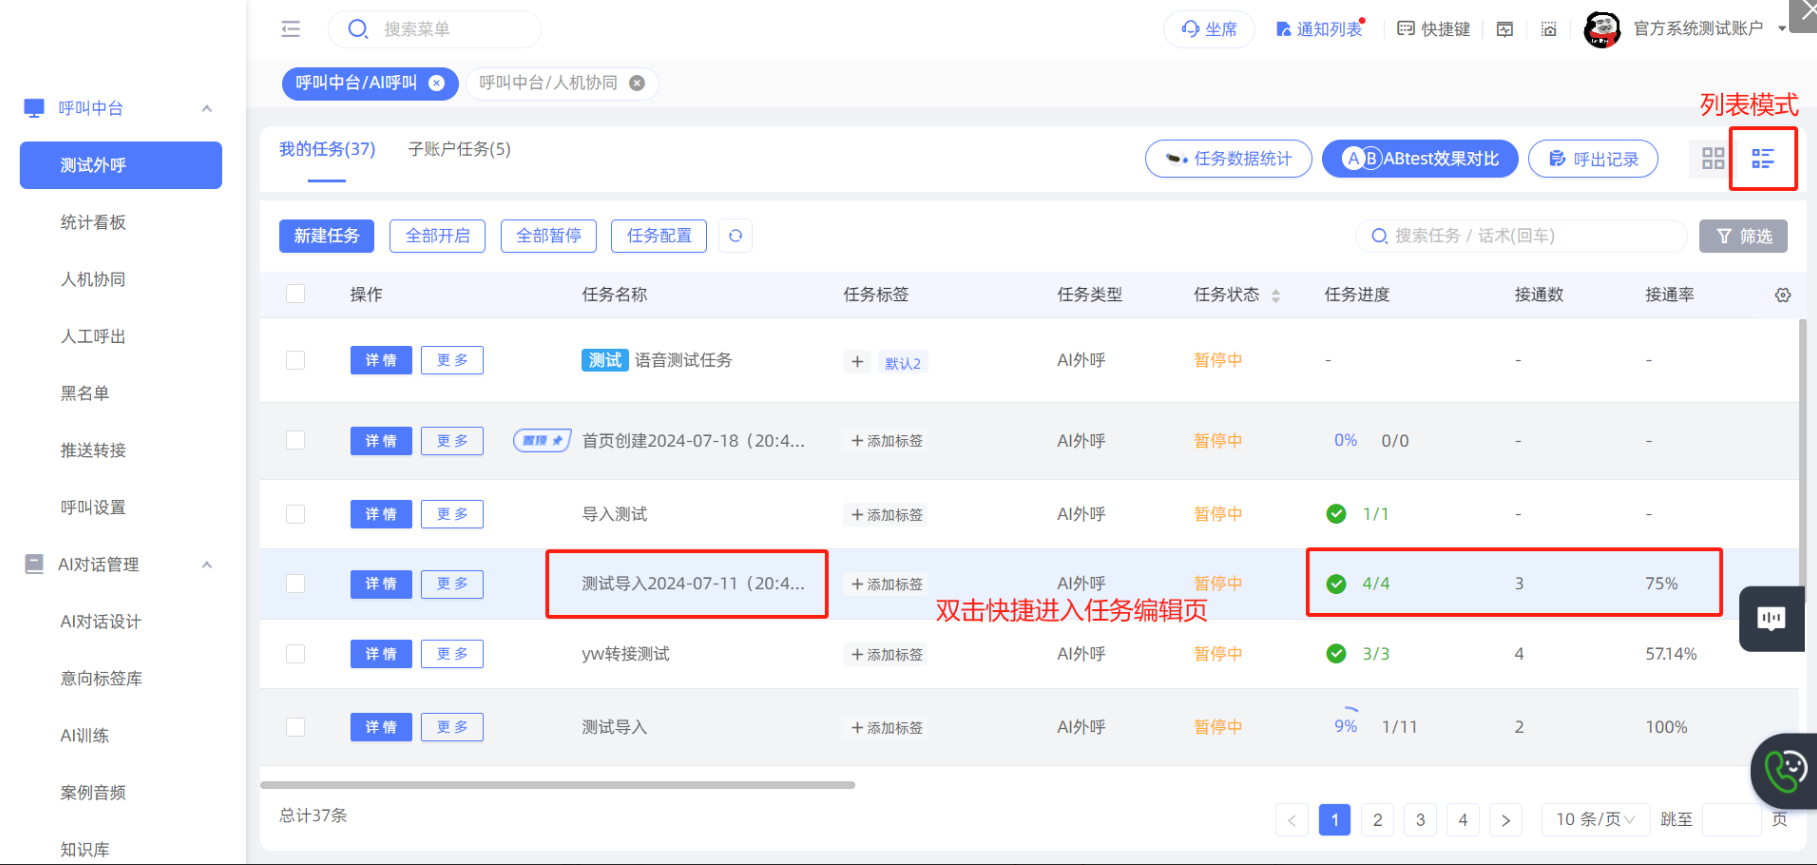Open table column settings gear icon

point(1782,295)
